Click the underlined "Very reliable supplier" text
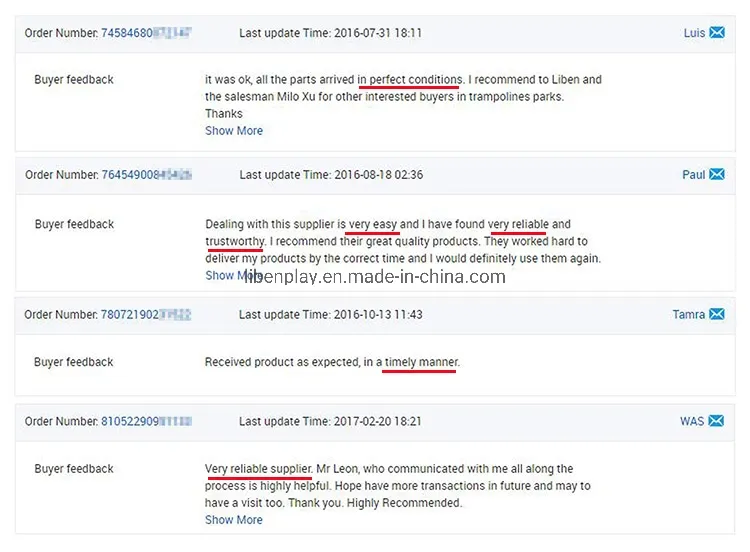Image resolution: width=750 pixels, height=552 pixels. [258, 469]
